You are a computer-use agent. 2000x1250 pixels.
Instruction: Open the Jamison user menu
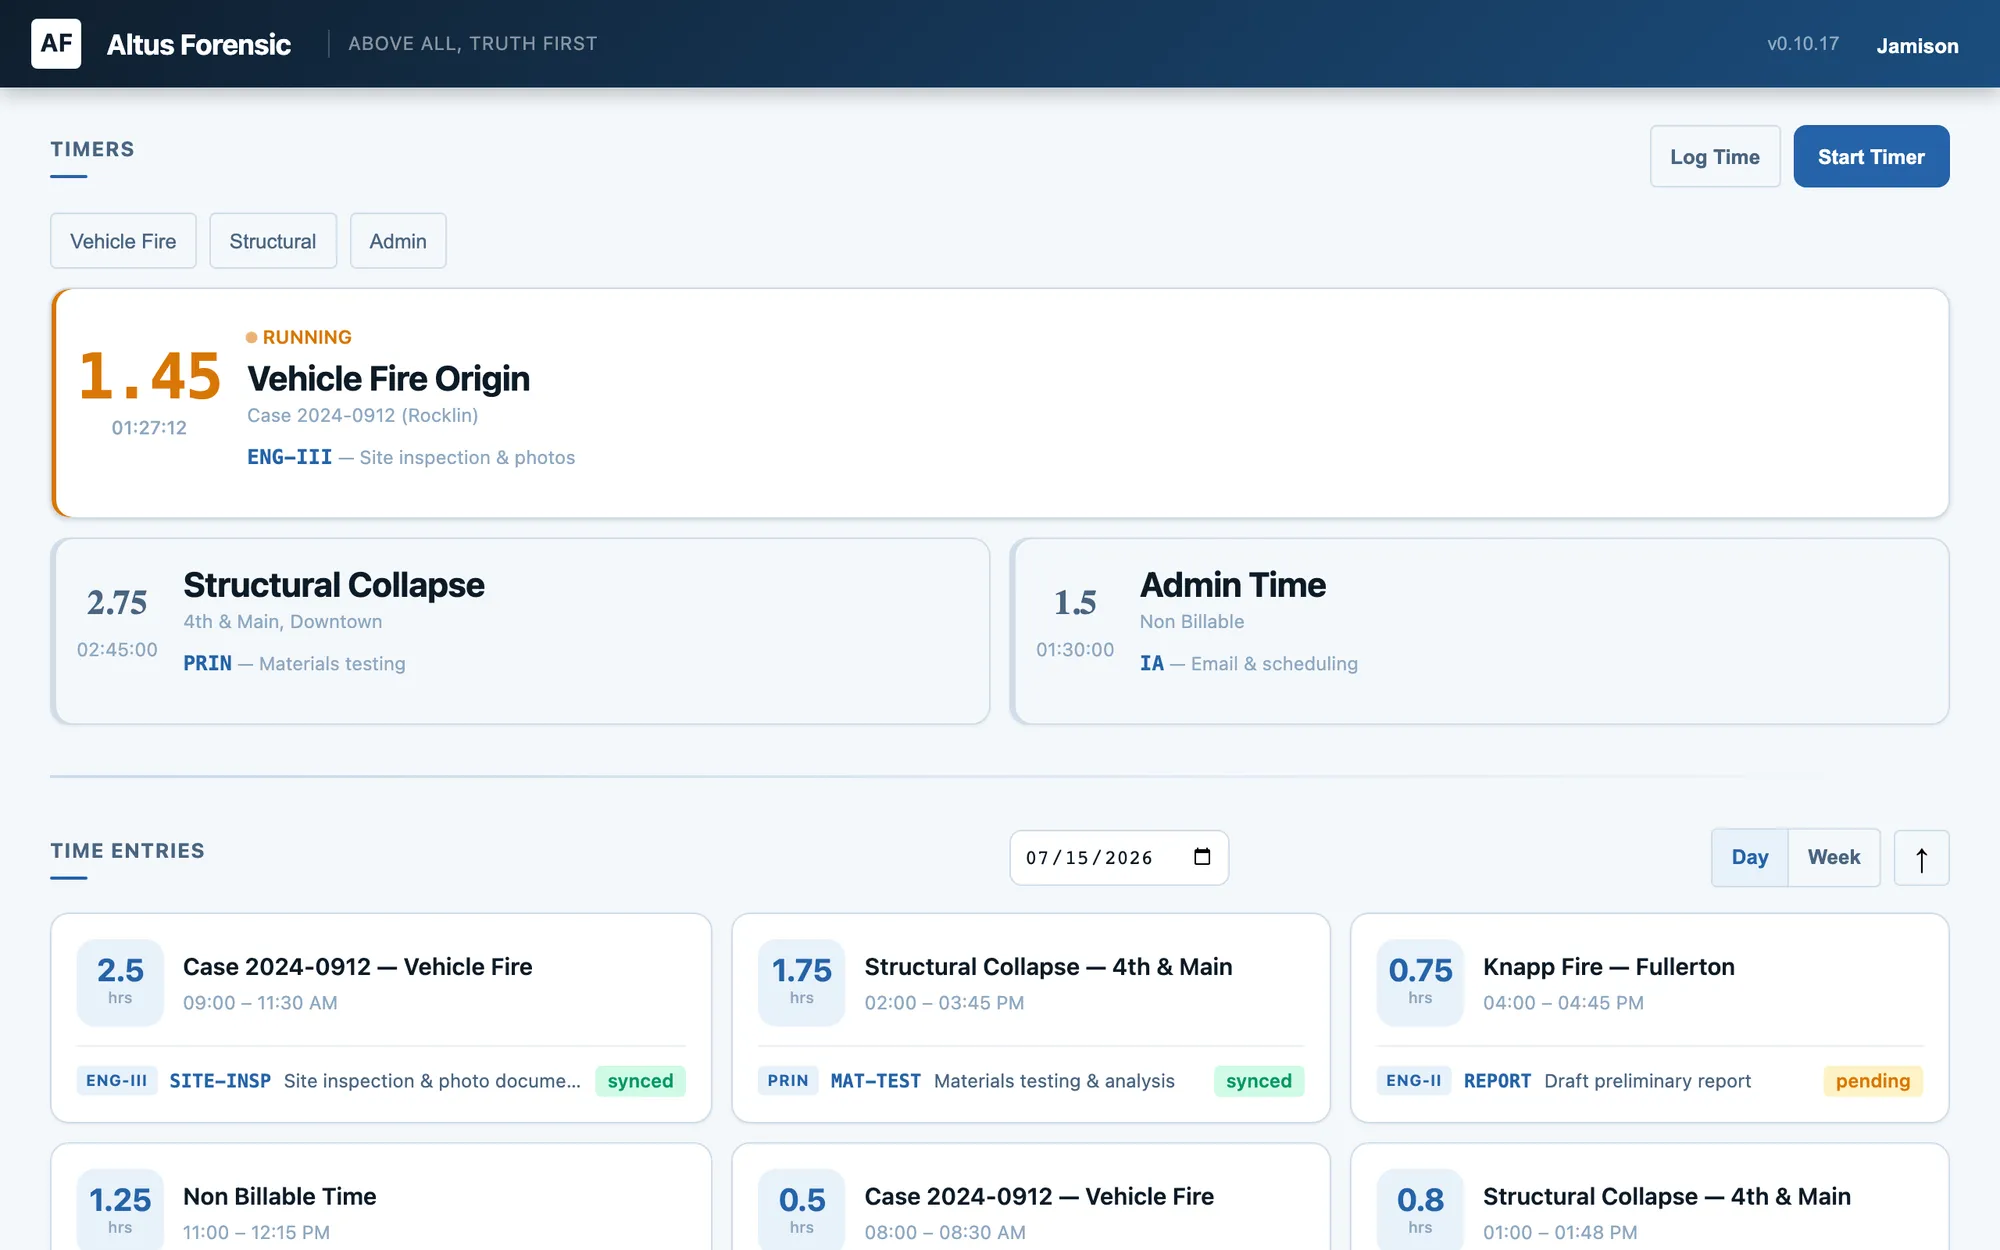point(1917,45)
